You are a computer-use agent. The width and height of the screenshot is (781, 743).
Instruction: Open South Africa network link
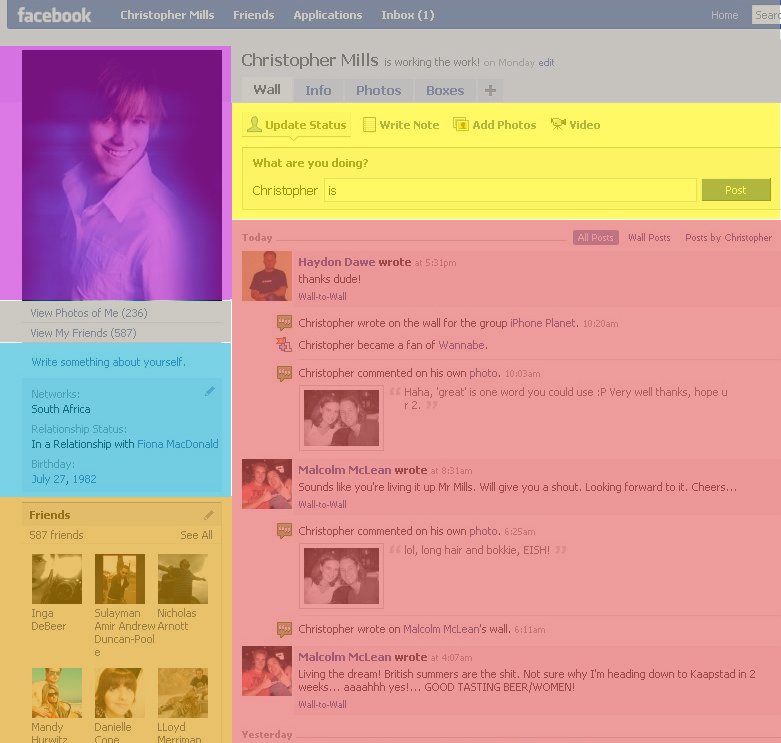tap(61, 409)
